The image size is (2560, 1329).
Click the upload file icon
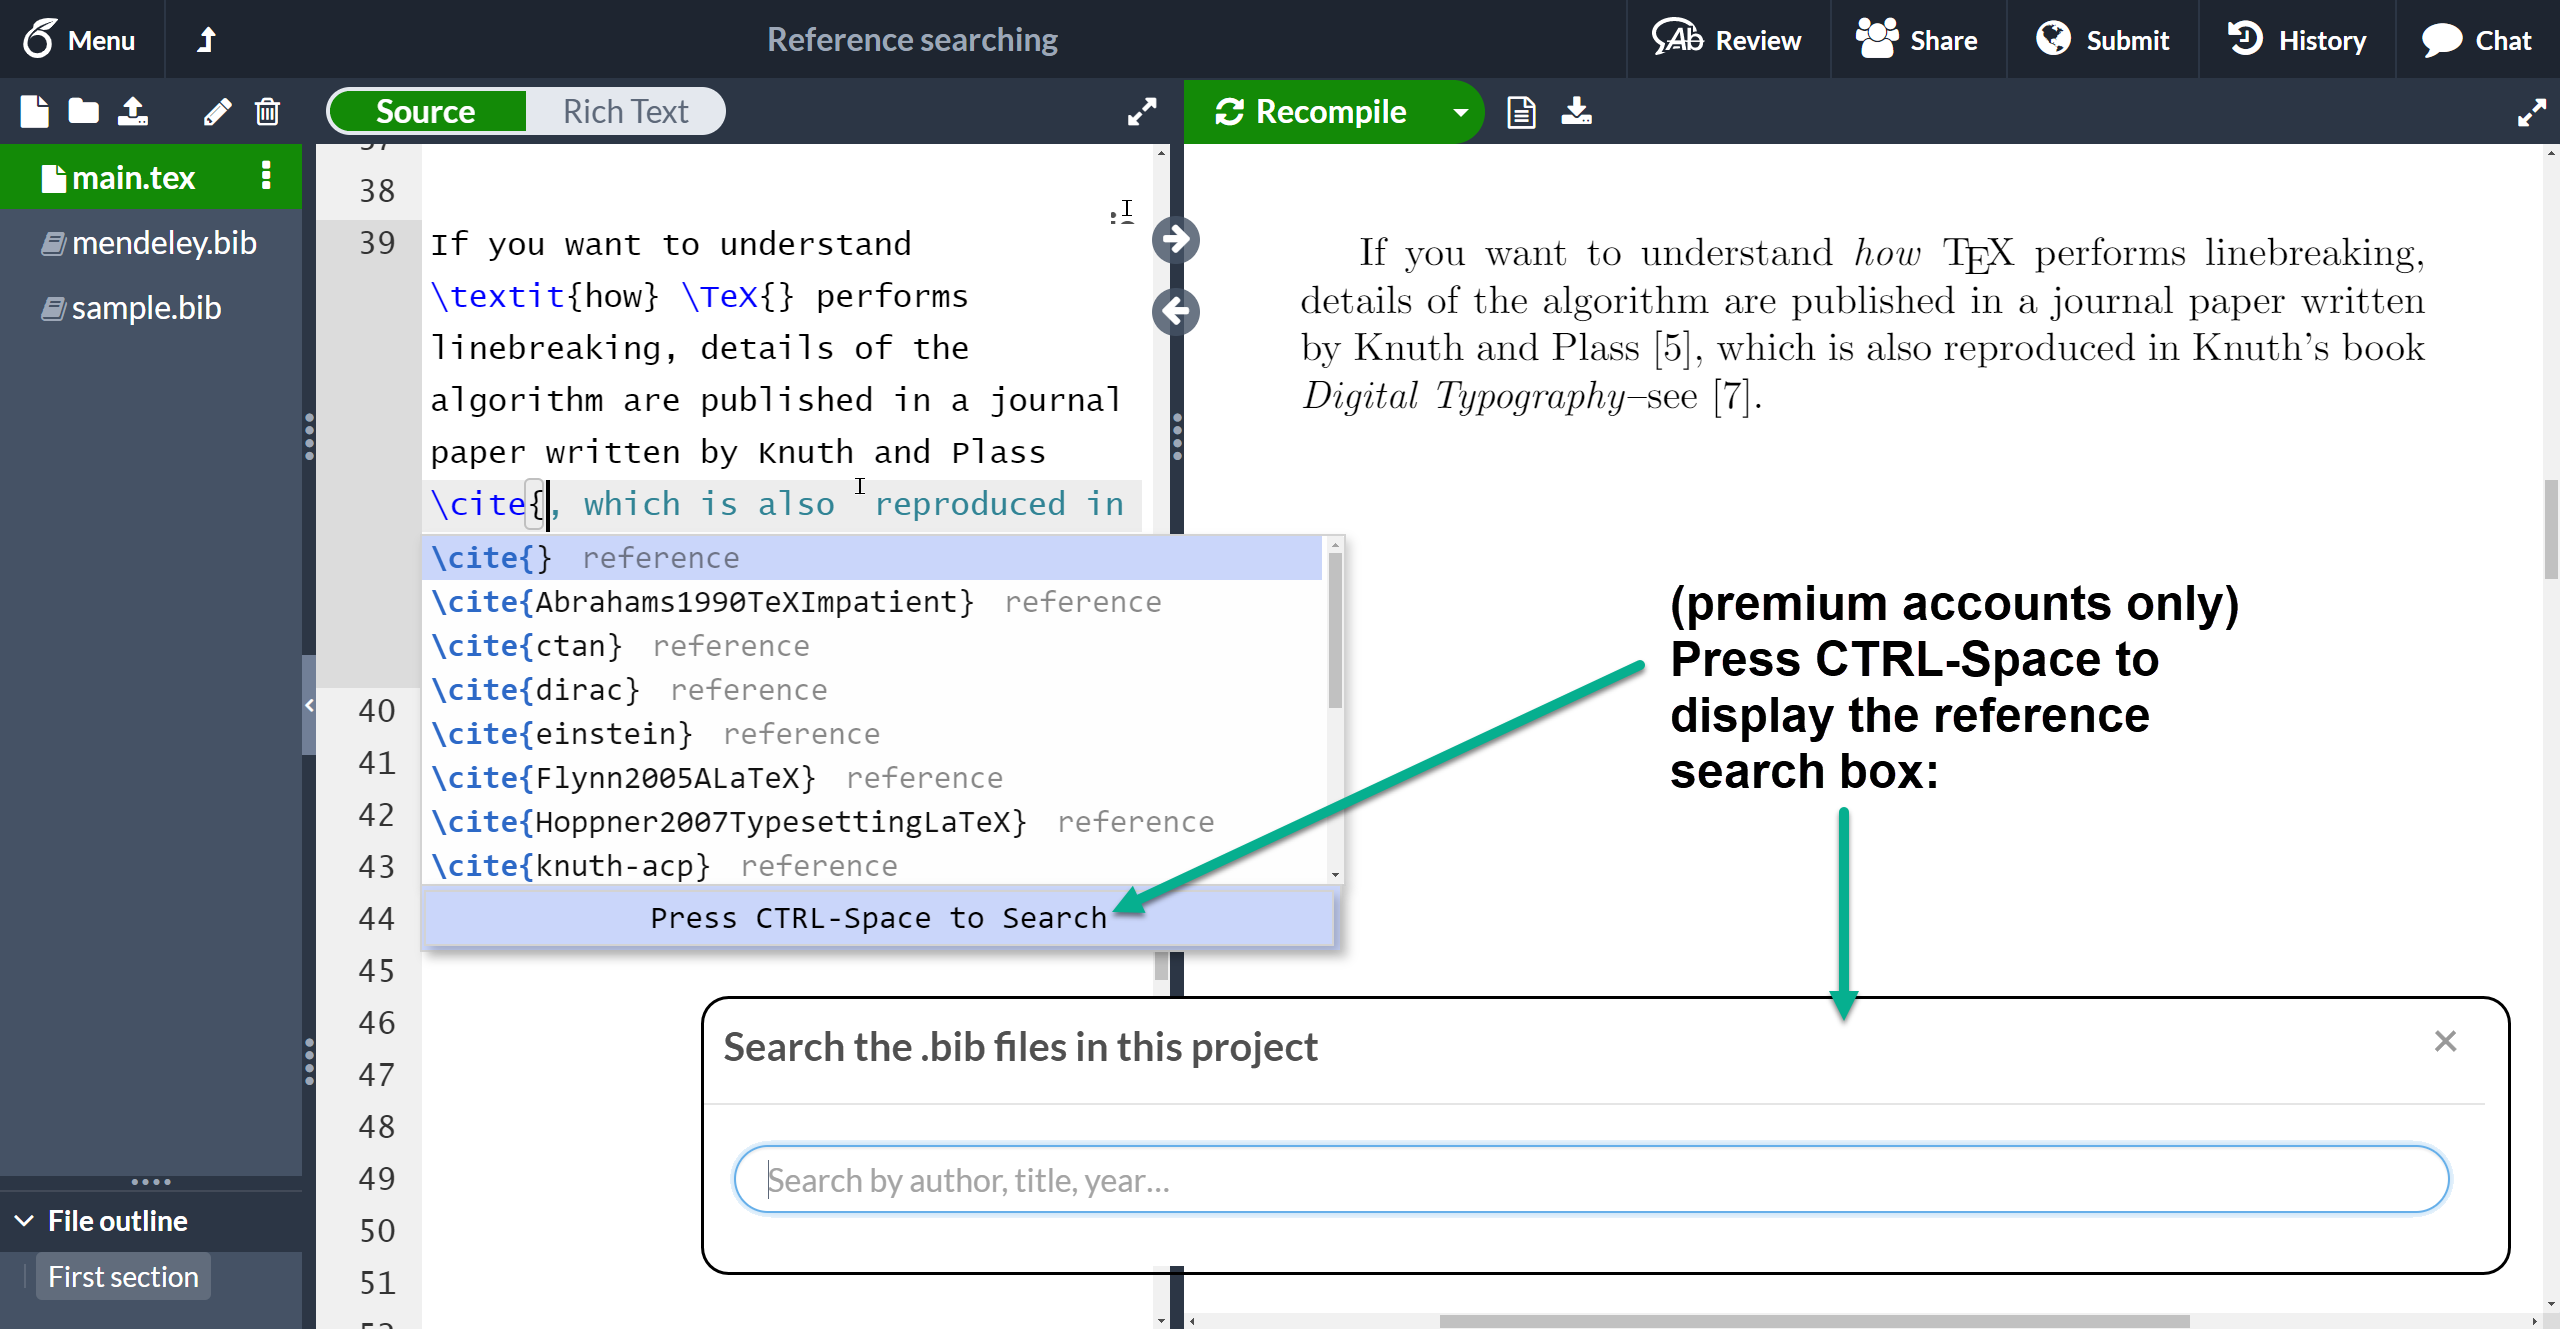point(130,110)
